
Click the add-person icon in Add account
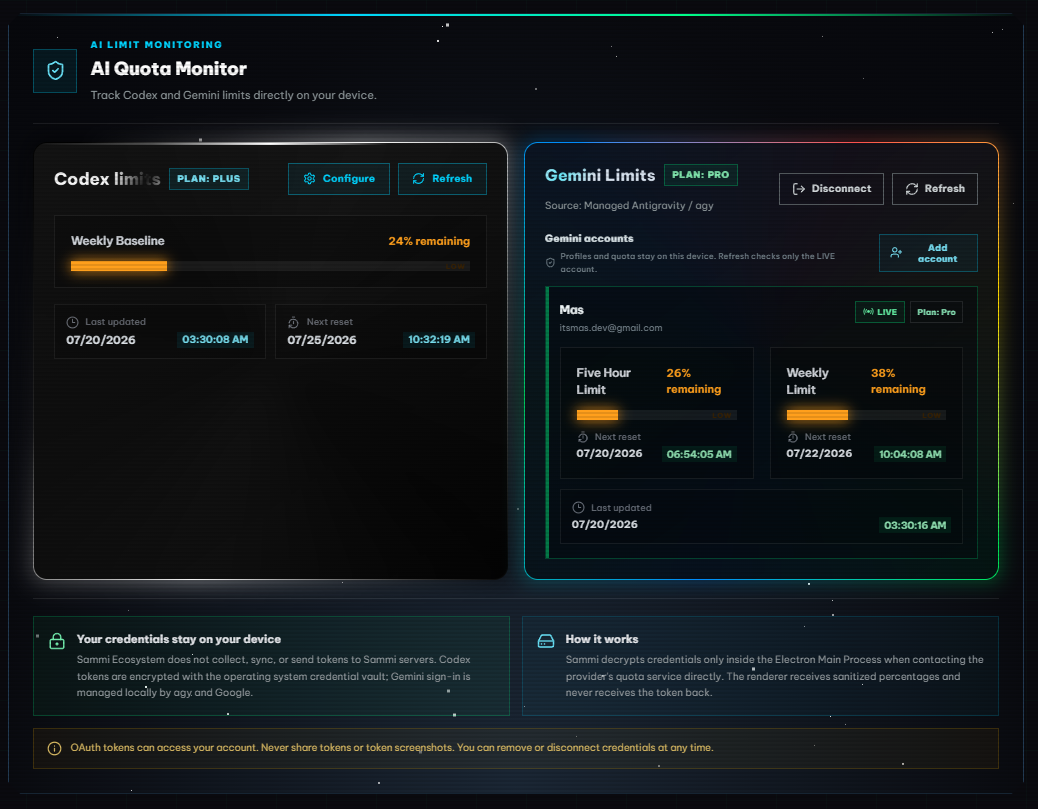[896, 252]
